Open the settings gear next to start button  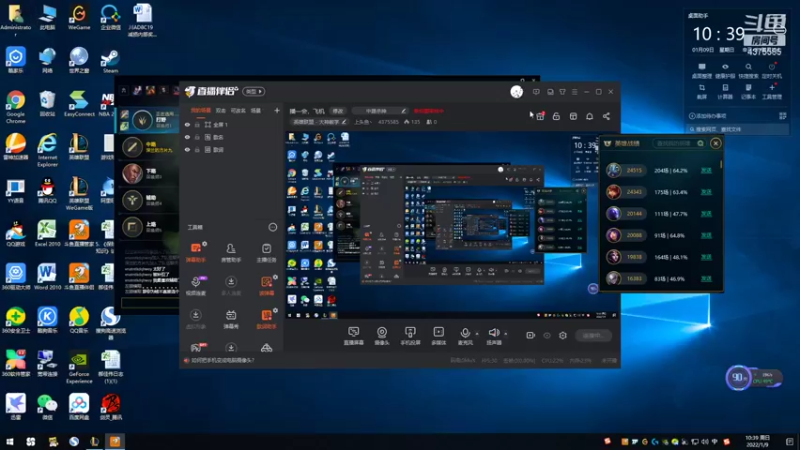click(x=563, y=335)
